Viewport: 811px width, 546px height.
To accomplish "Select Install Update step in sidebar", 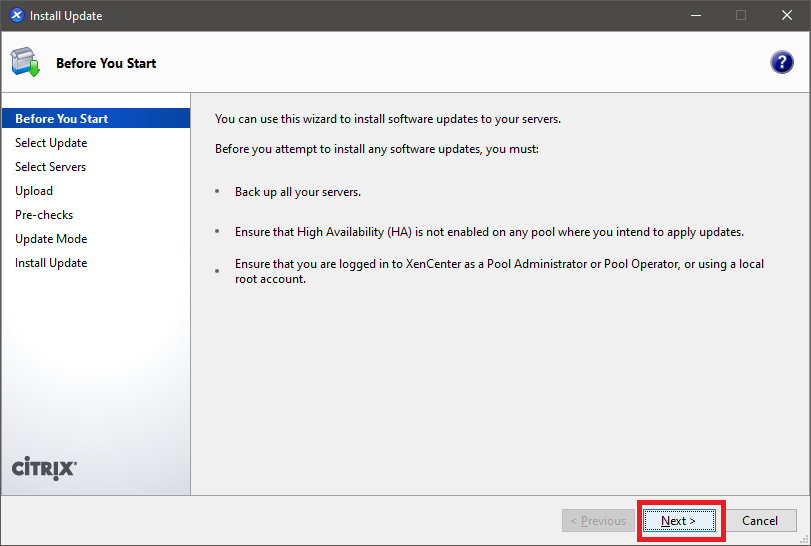I will 51,263.
